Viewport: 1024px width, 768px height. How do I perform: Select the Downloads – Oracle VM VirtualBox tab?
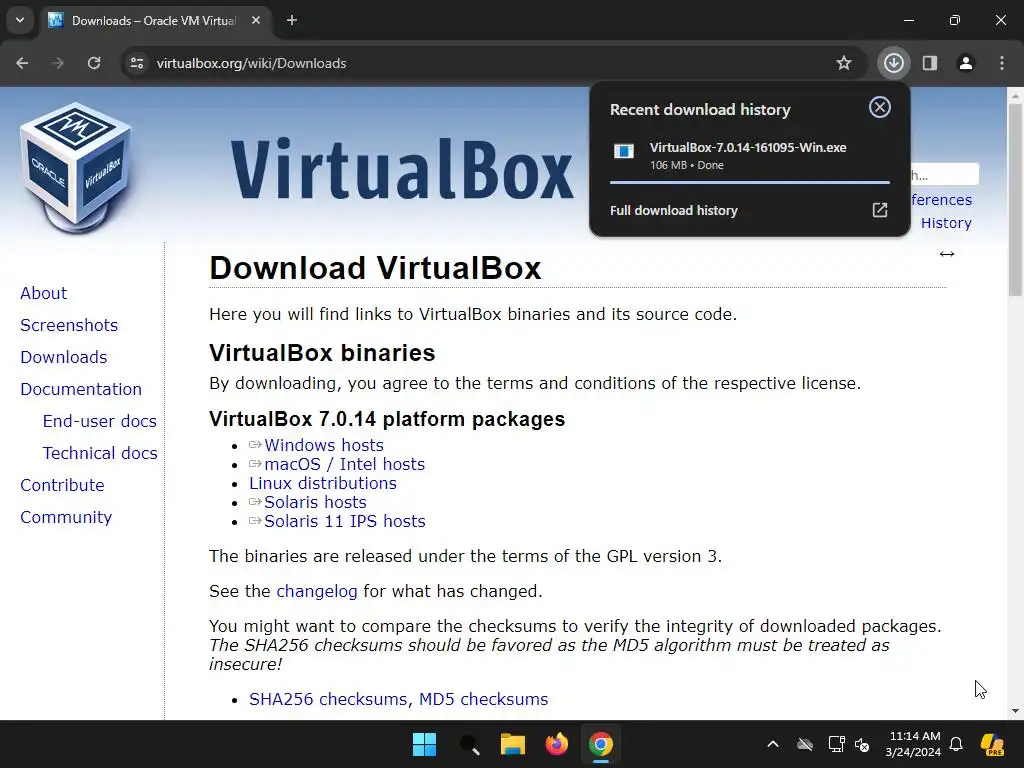[155, 21]
